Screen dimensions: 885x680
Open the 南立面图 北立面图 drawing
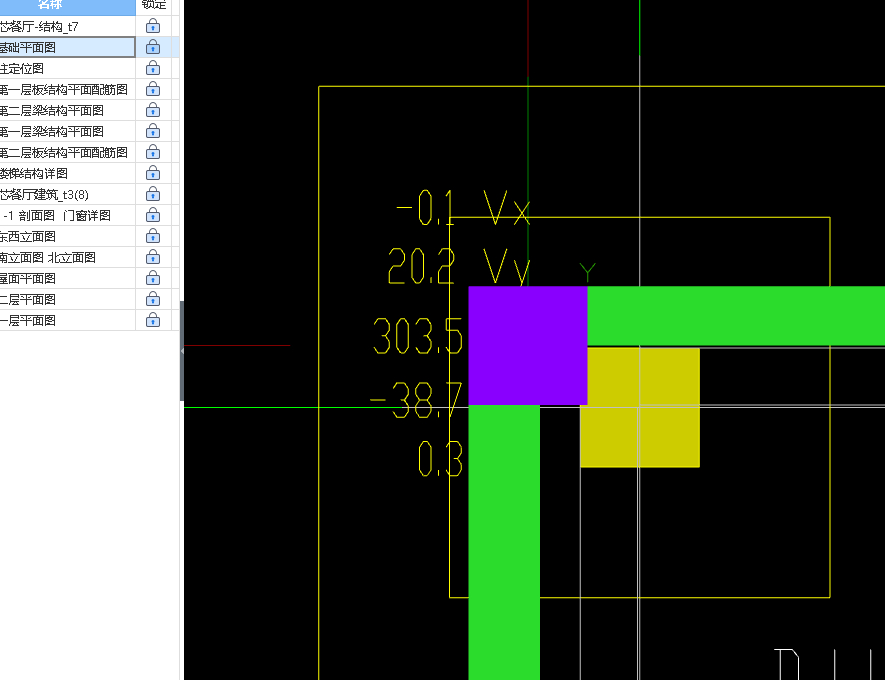coord(67,257)
